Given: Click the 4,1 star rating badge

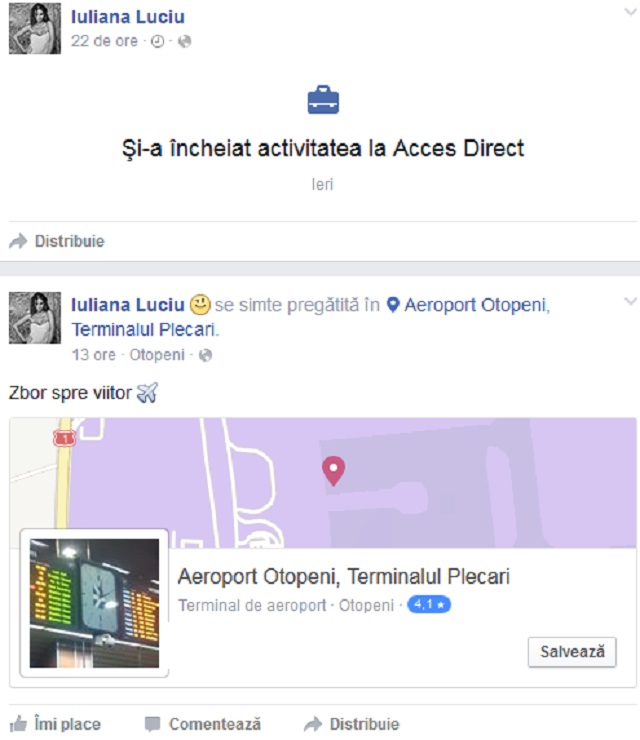Looking at the screenshot, I should tap(429, 605).
